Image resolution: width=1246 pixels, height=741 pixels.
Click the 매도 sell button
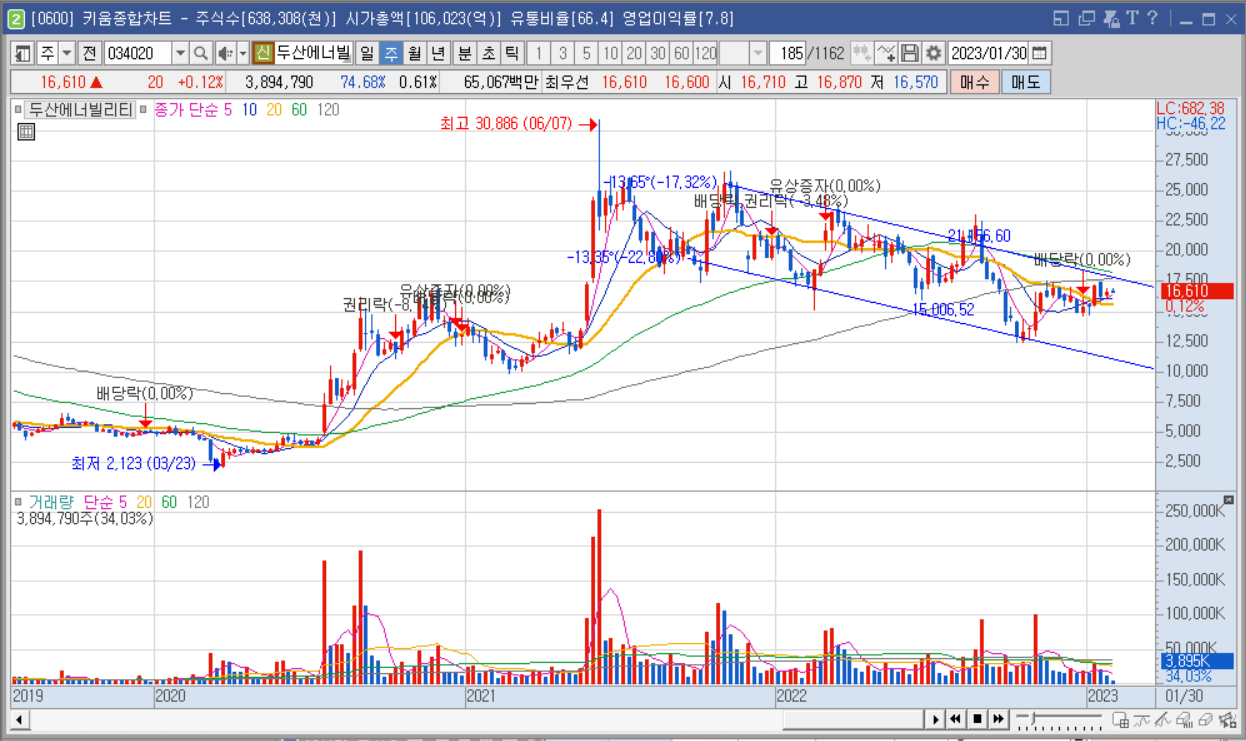coord(1026,82)
